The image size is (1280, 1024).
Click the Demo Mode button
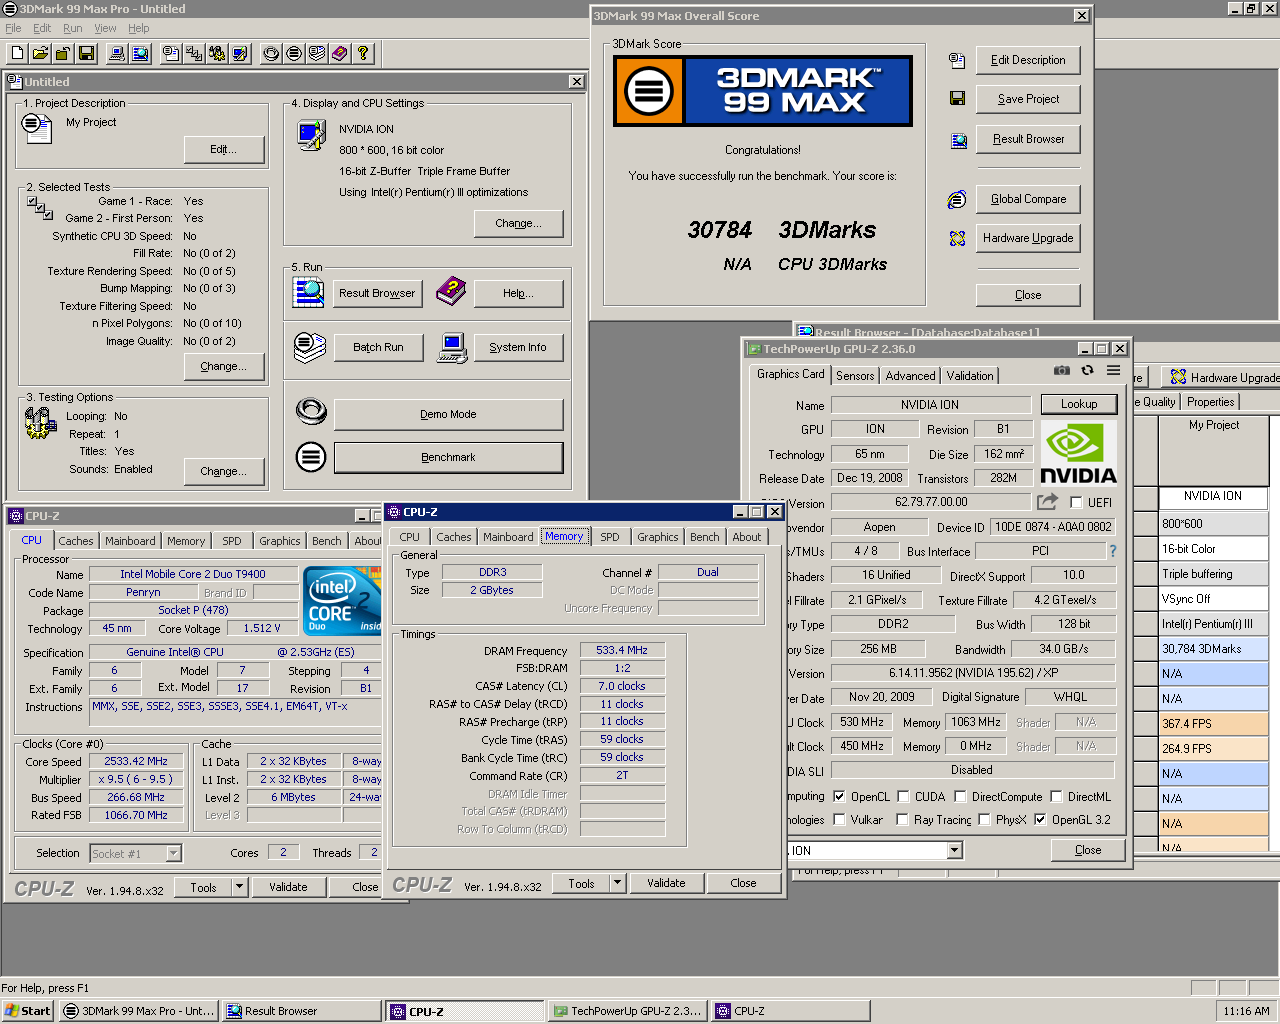(448, 414)
